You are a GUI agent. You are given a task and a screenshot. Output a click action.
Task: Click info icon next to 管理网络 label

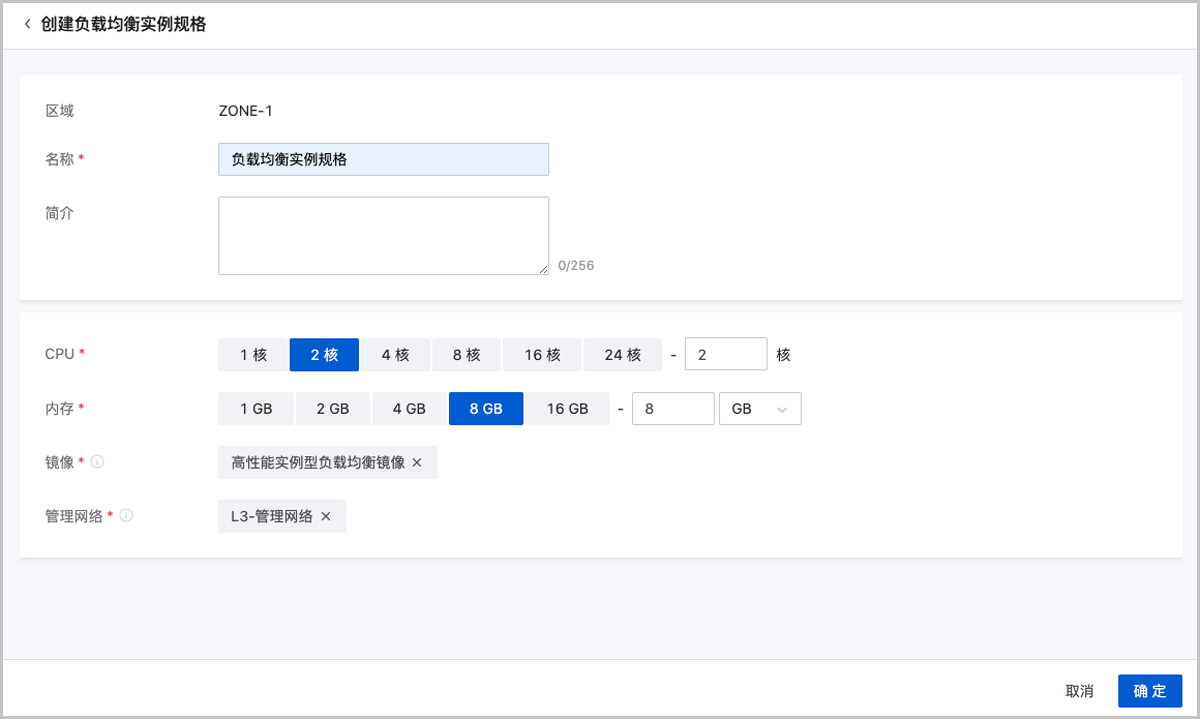(x=127, y=517)
